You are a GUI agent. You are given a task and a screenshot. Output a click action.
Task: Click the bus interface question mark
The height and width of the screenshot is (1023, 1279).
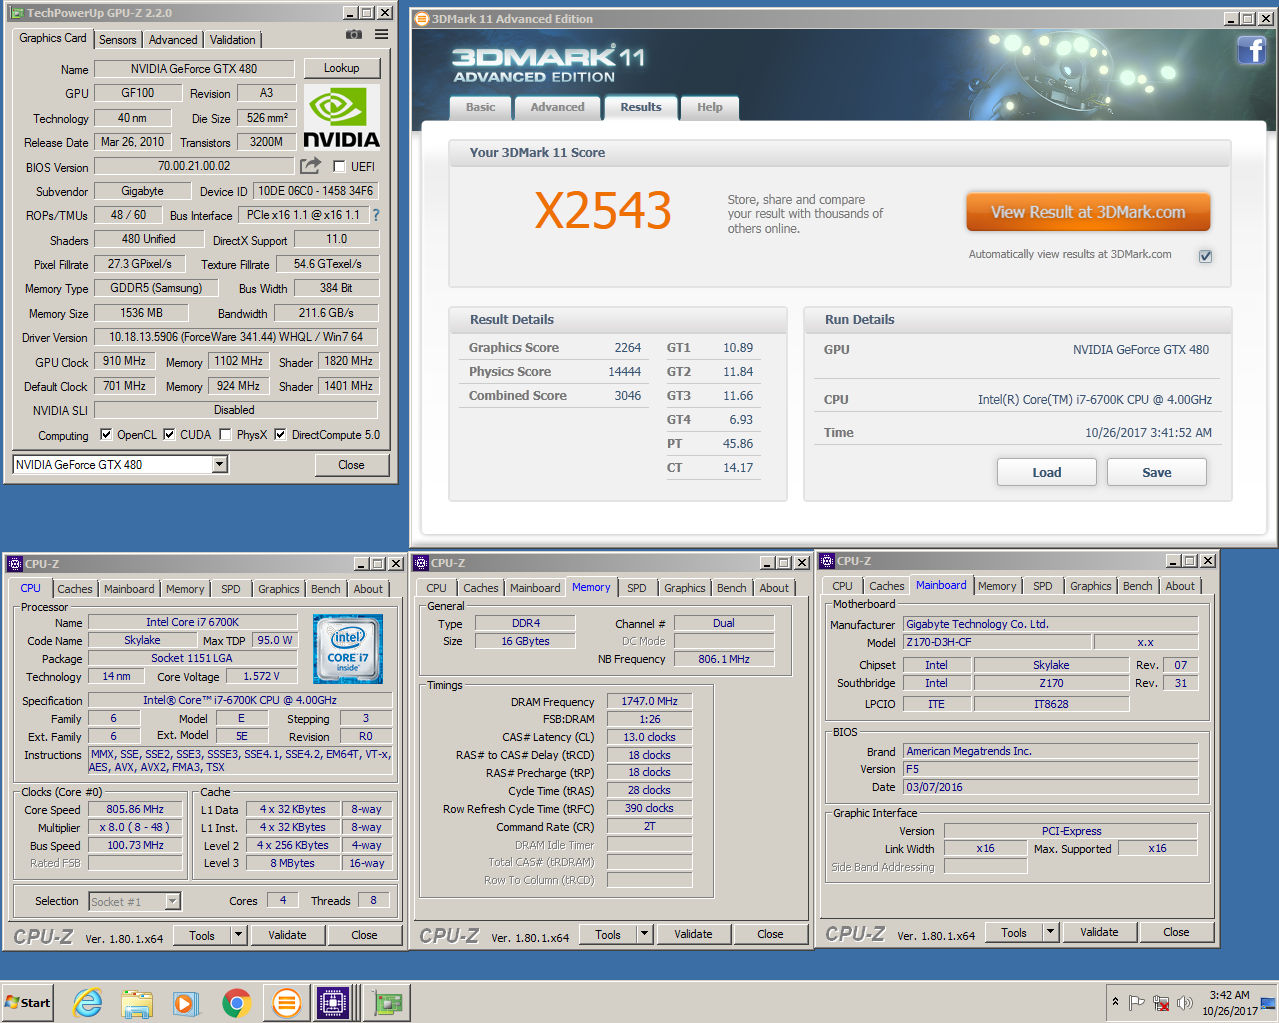[376, 215]
